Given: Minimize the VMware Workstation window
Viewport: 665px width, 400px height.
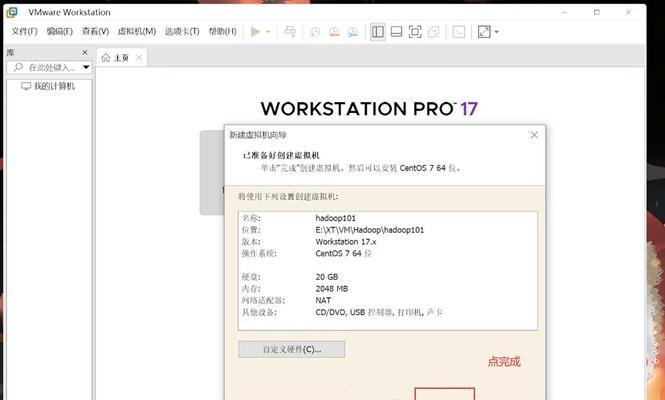Looking at the screenshot, I should point(565,13).
